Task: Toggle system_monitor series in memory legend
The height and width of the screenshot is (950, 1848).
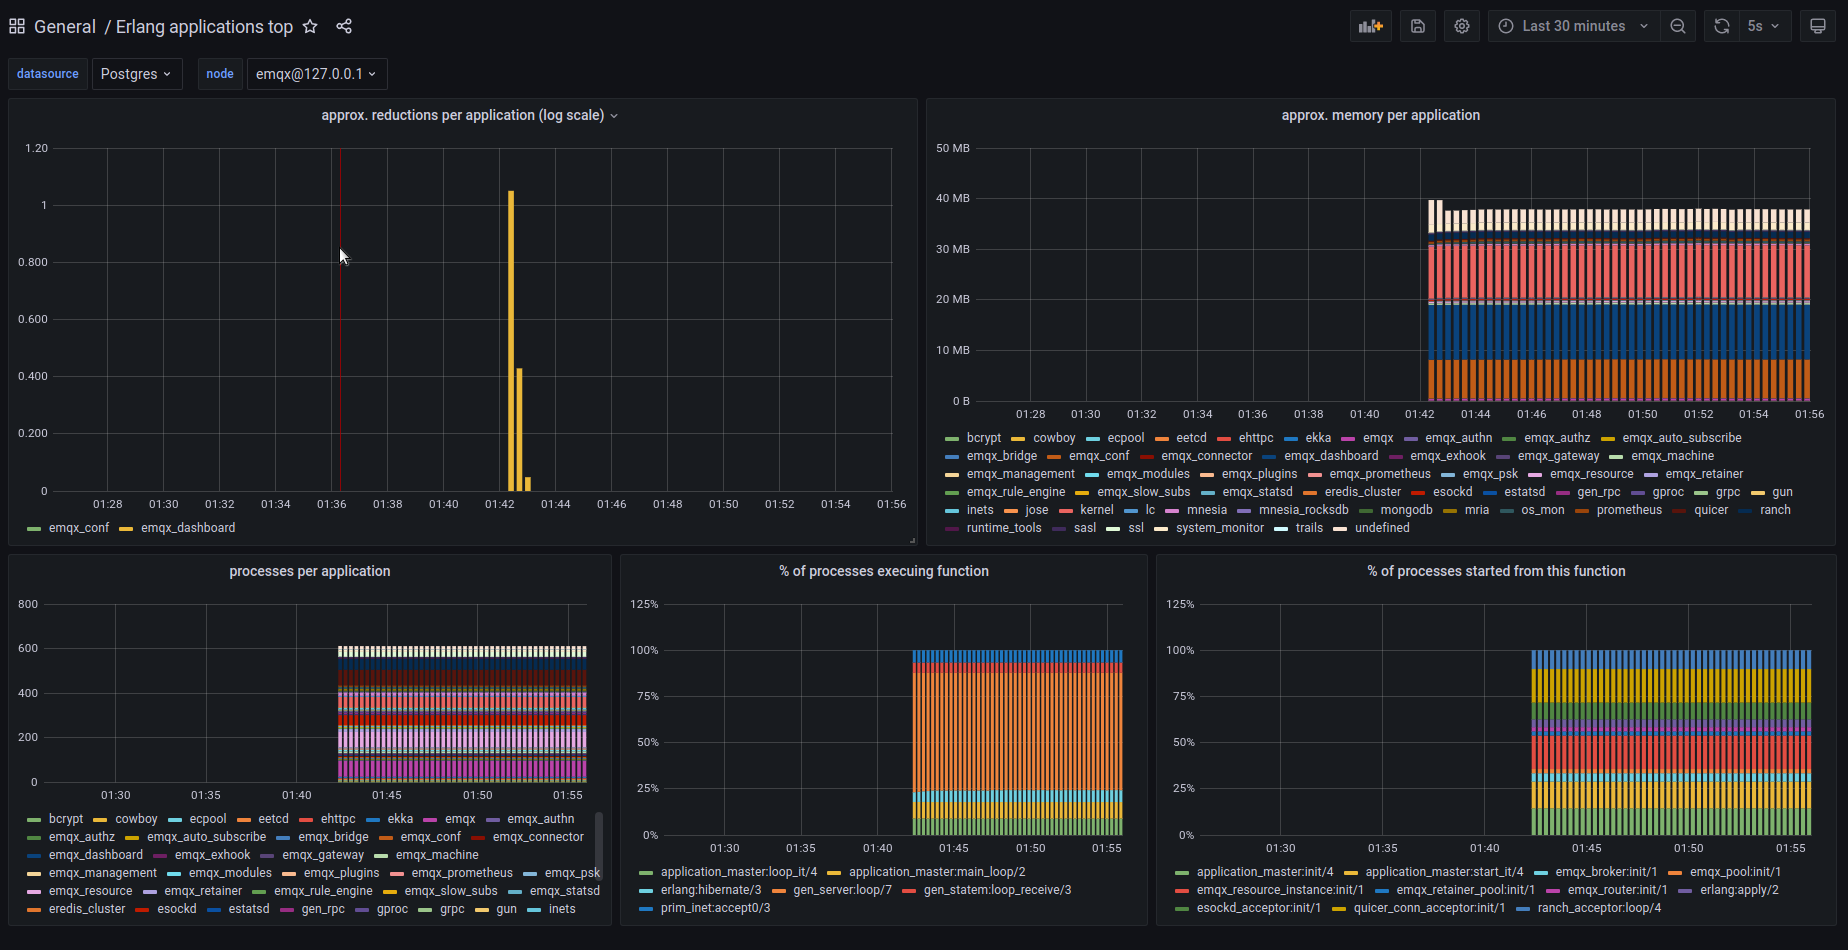Action: [x=1220, y=528]
